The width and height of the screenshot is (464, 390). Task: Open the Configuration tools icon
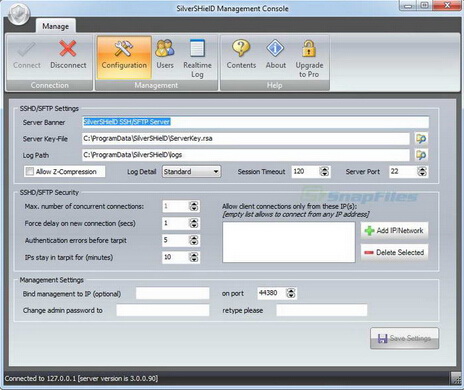tap(123, 49)
